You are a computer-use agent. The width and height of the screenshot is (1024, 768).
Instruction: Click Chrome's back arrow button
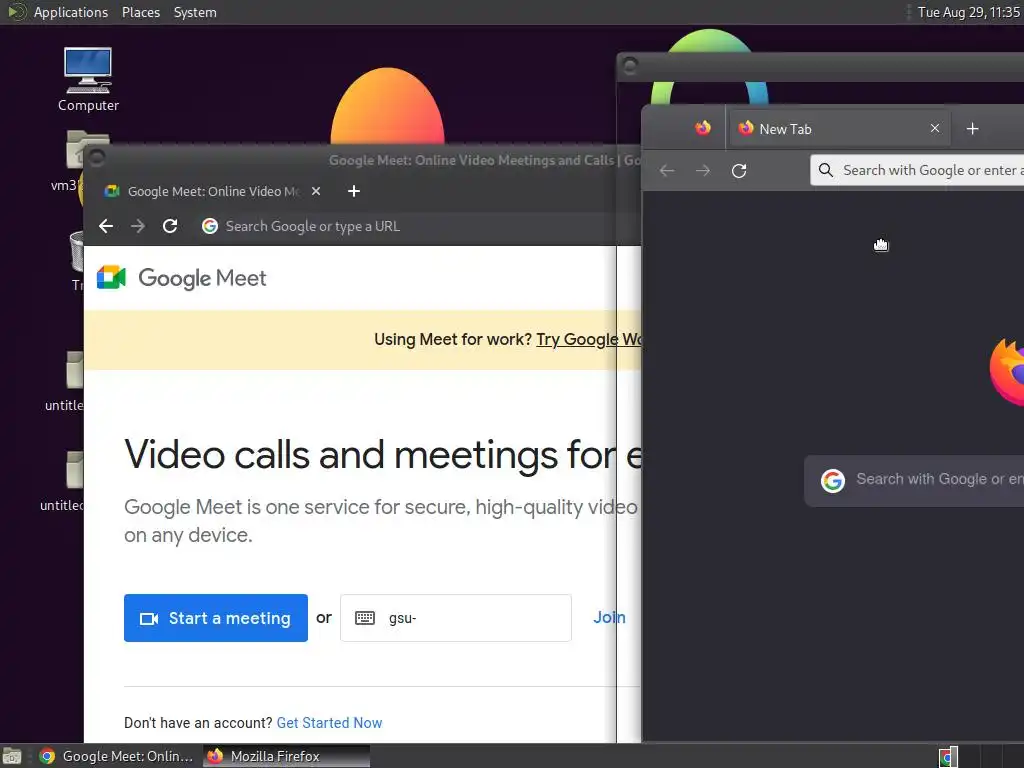click(x=106, y=226)
